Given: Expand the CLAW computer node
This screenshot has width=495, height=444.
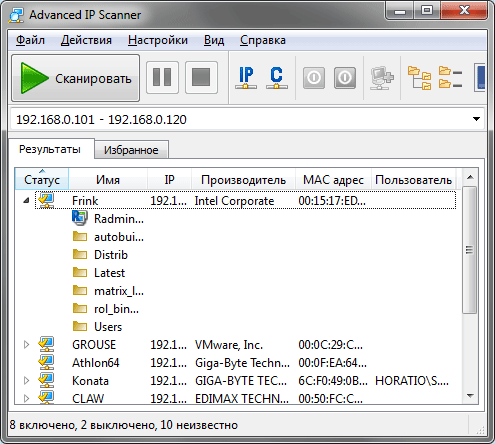Looking at the screenshot, I should (x=26, y=398).
